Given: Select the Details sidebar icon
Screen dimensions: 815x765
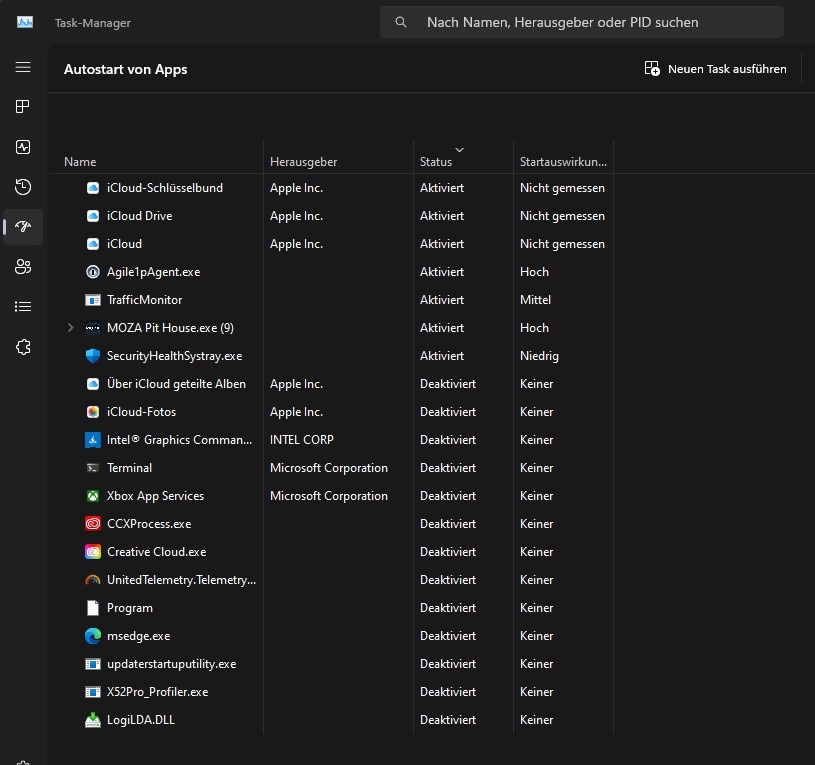Looking at the screenshot, I should pos(22,307).
